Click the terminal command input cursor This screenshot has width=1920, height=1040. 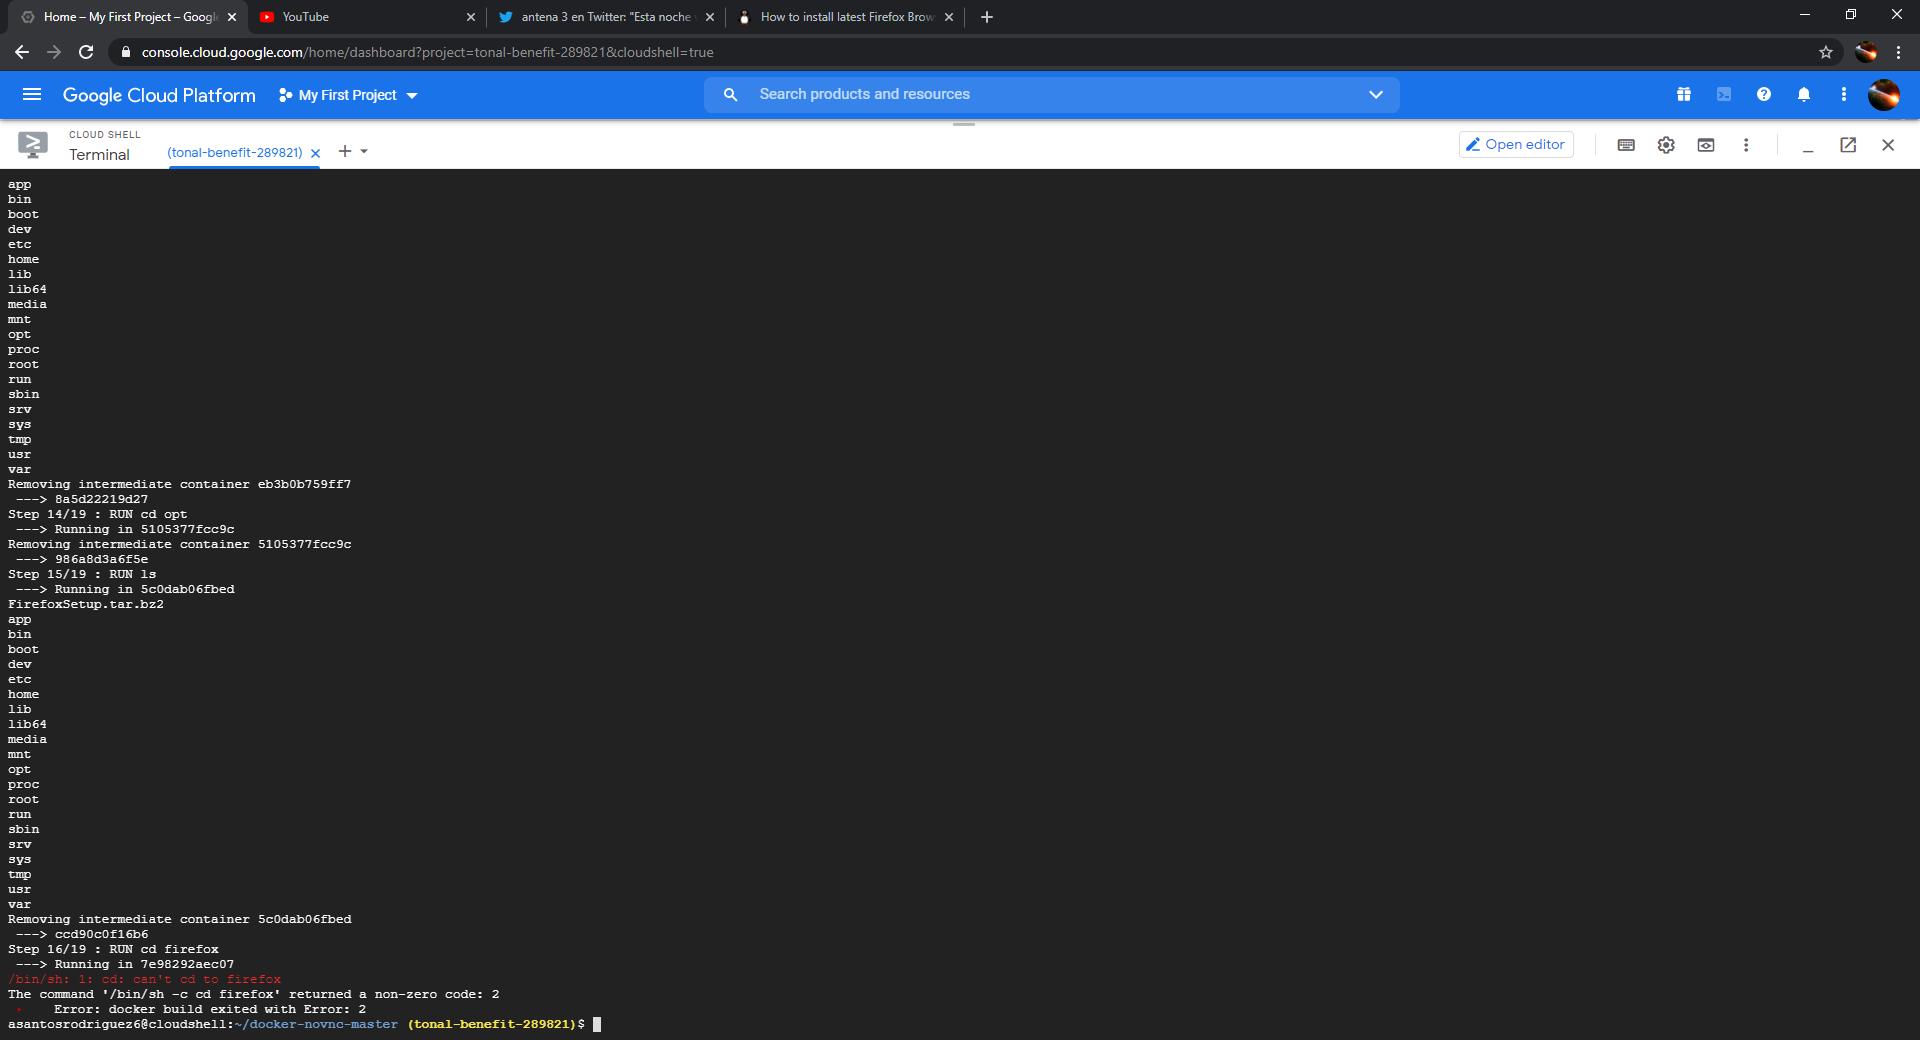[598, 1024]
